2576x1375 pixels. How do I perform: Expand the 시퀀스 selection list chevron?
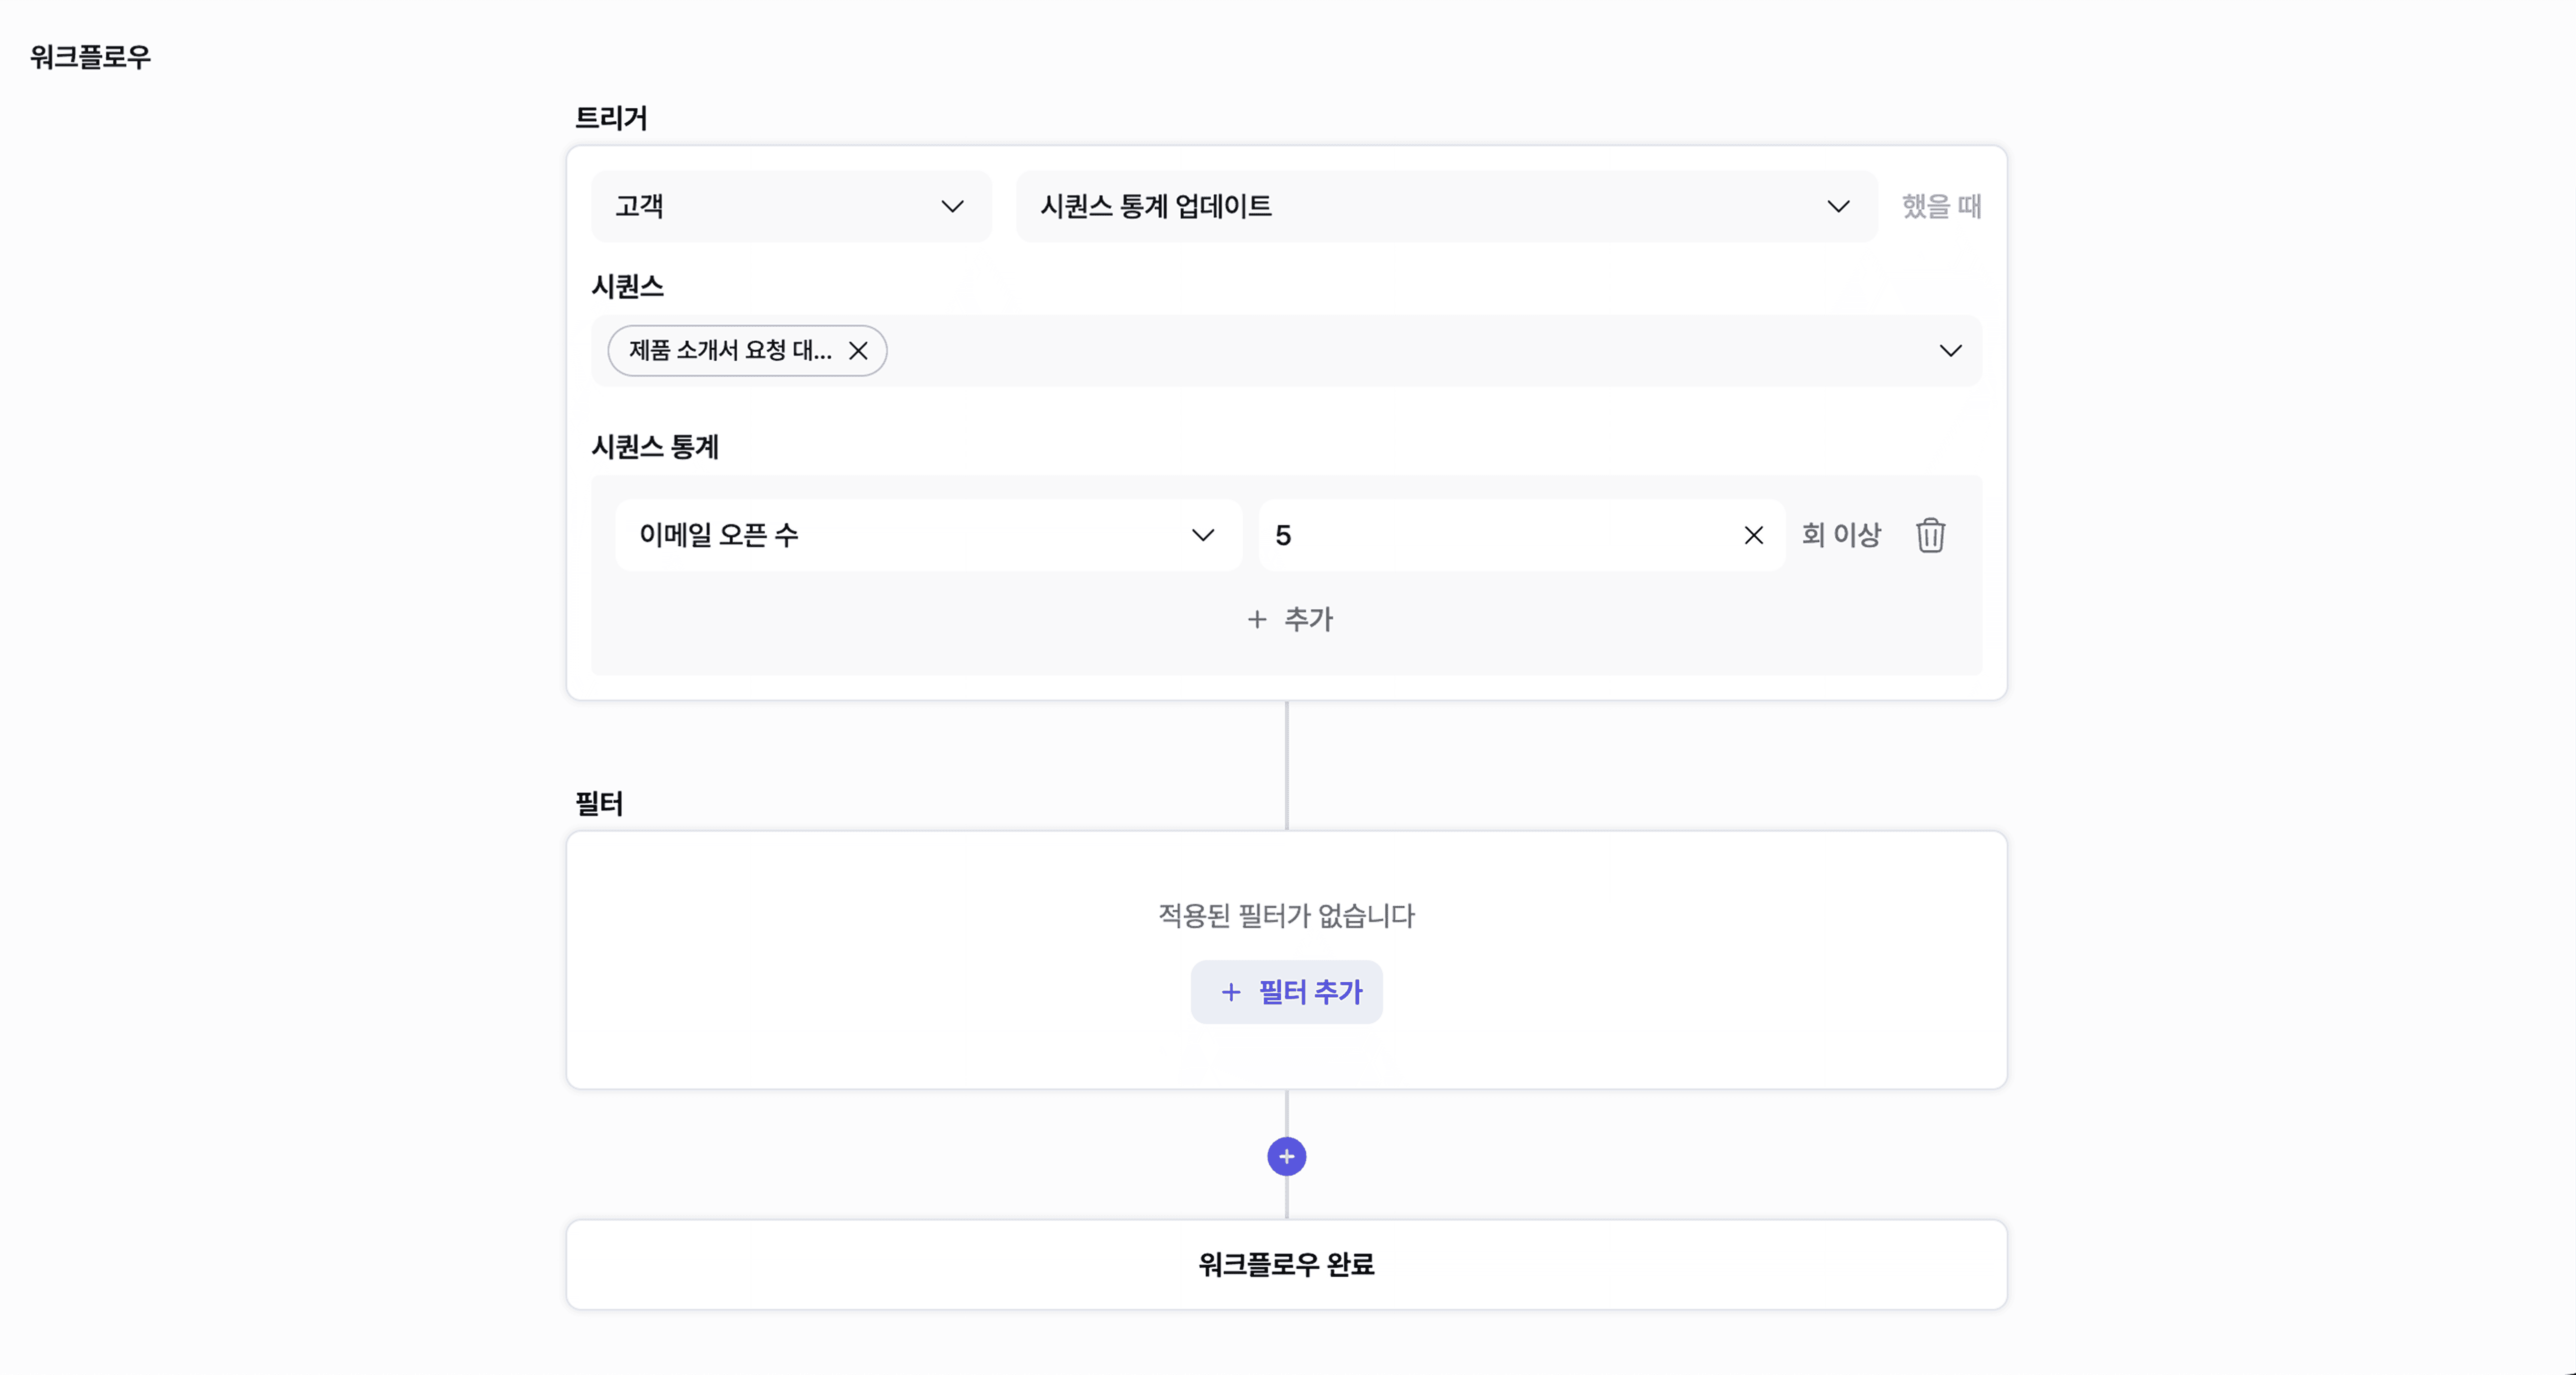click(x=1950, y=351)
